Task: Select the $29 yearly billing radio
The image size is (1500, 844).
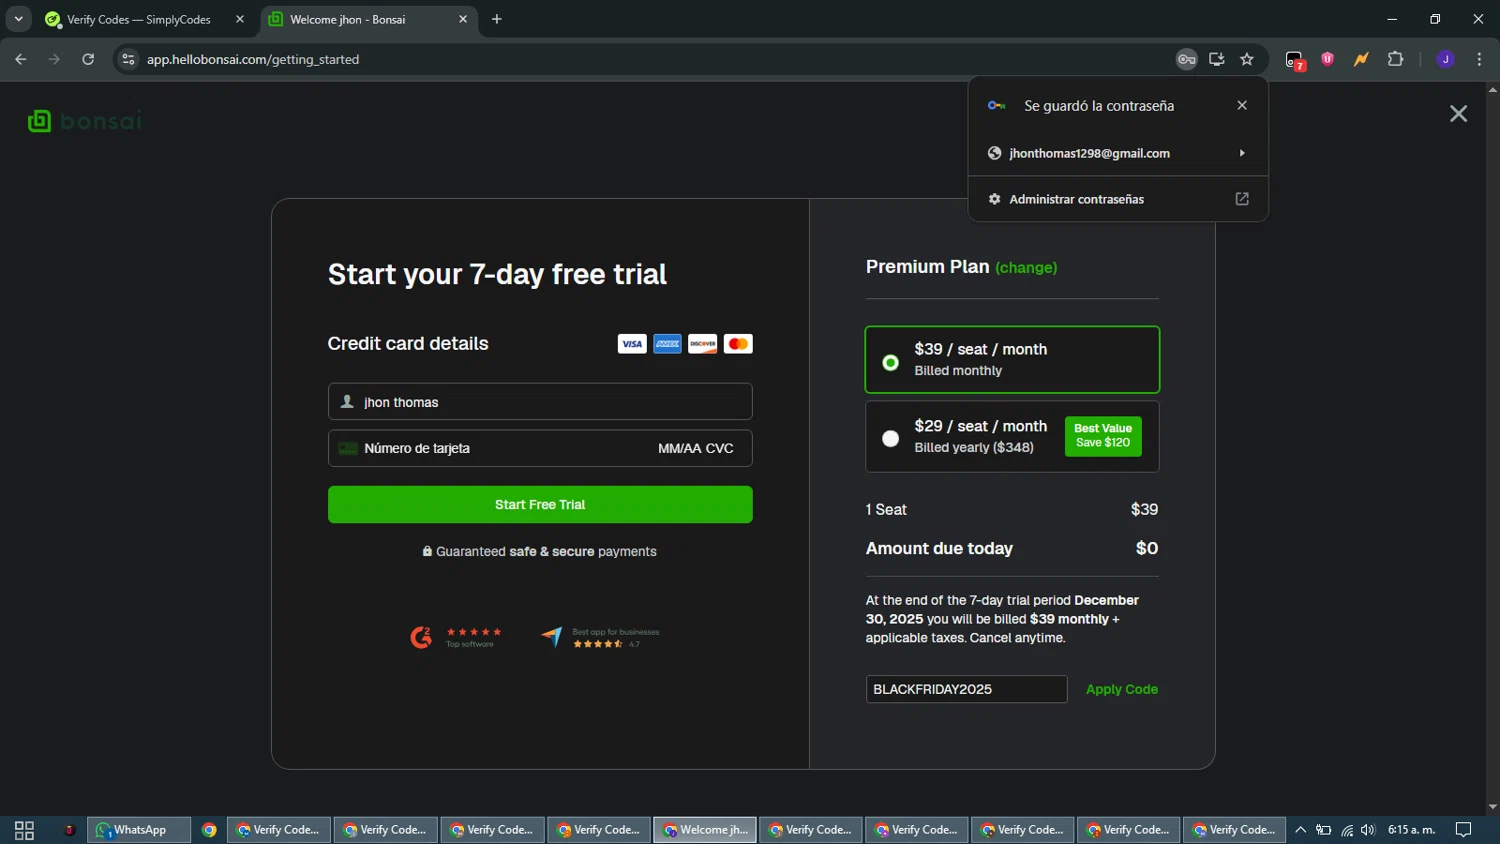Action: coord(890,438)
